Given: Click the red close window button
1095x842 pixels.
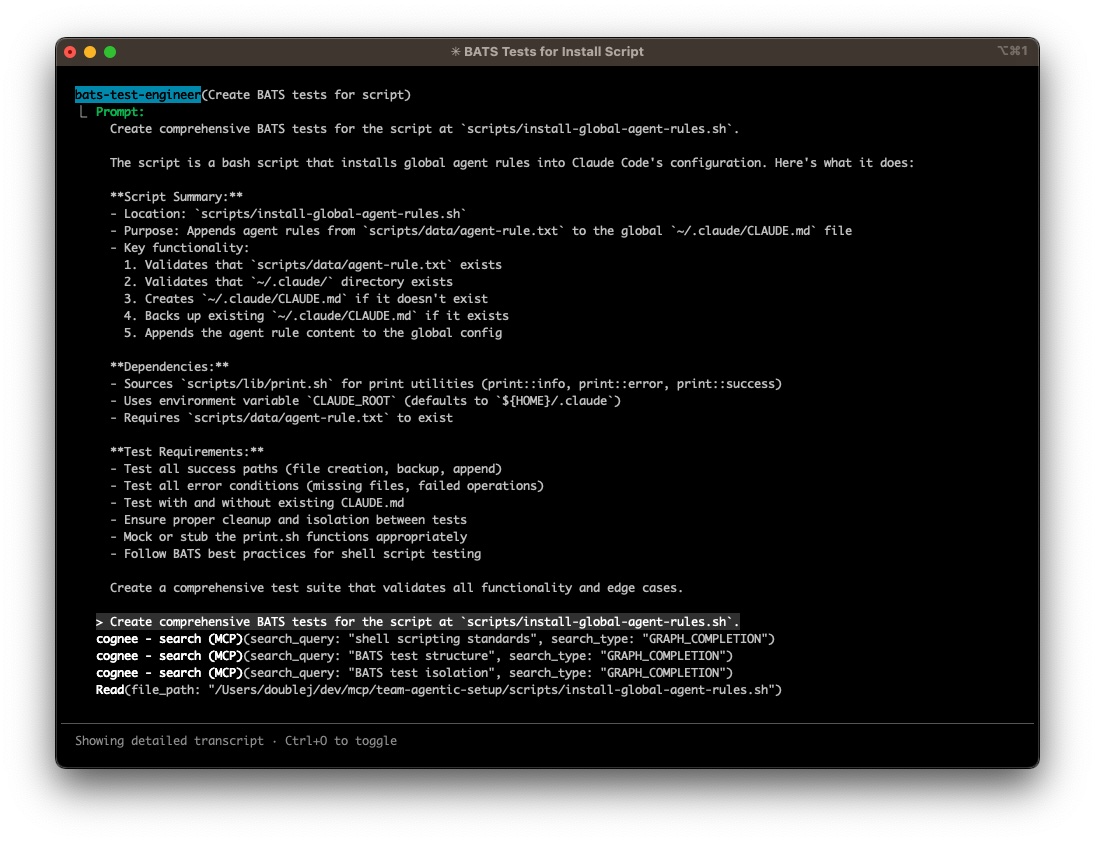Looking at the screenshot, I should tap(70, 51).
